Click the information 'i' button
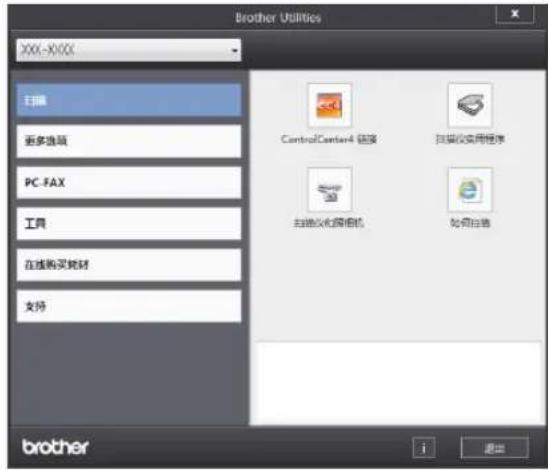Viewport: 548px width, 470px height. coord(424,447)
